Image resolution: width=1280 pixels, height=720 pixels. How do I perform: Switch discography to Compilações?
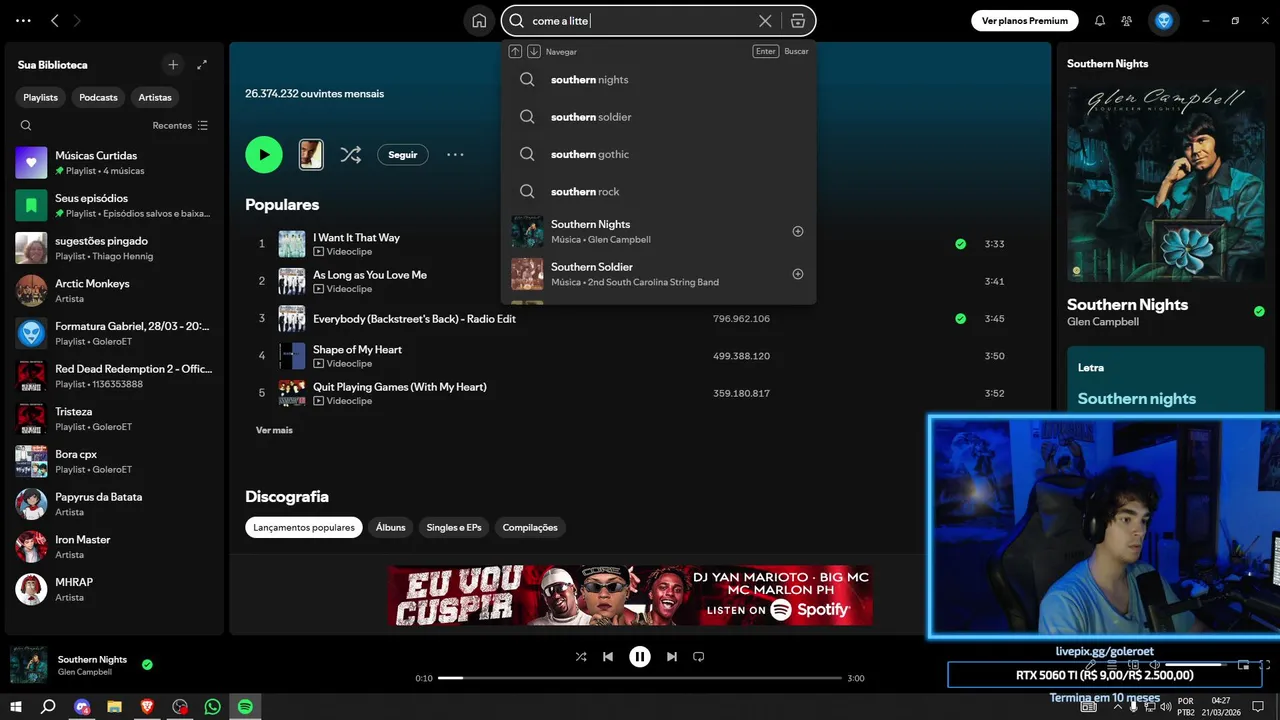point(530,527)
